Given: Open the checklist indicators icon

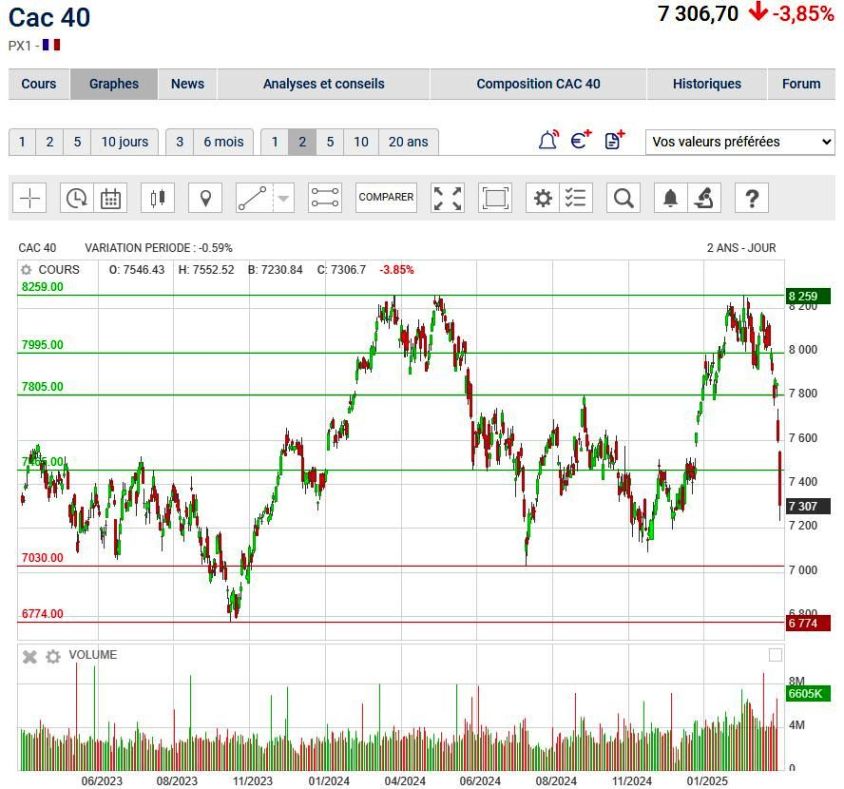Looking at the screenshot, I should pyautogui.click(x=576, y=198).
